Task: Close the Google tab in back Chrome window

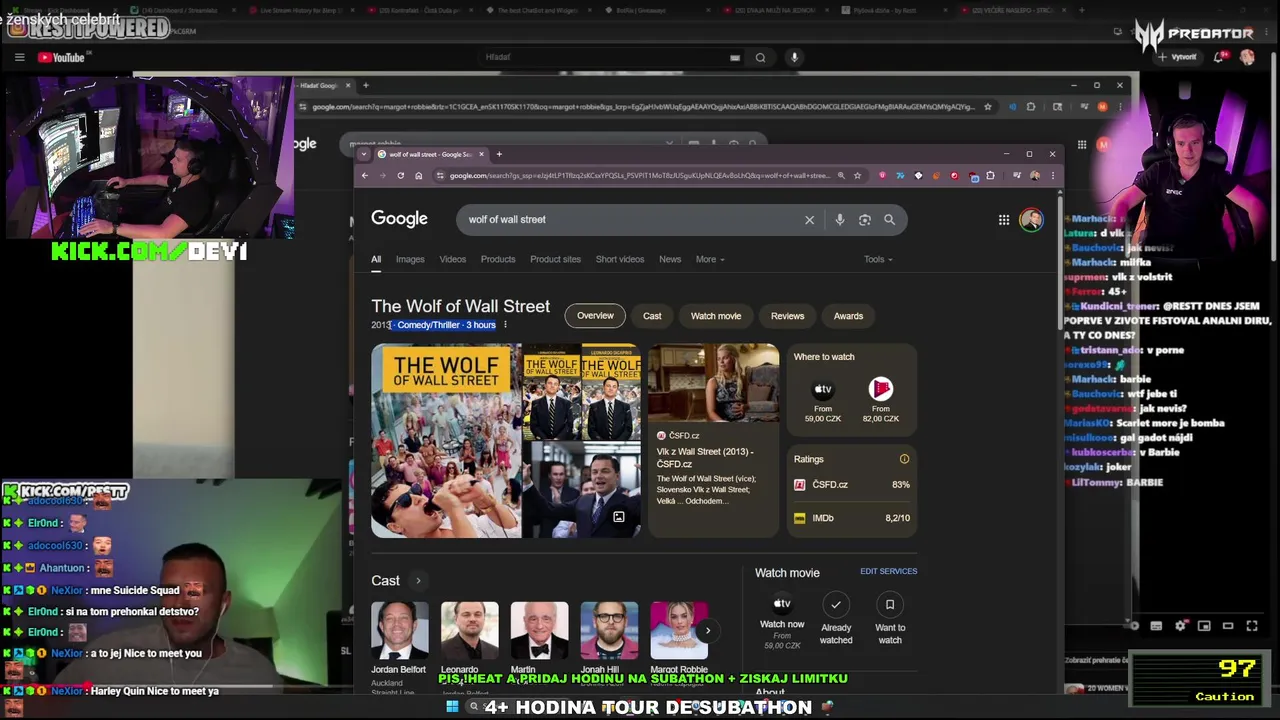Action: [348, 85]
